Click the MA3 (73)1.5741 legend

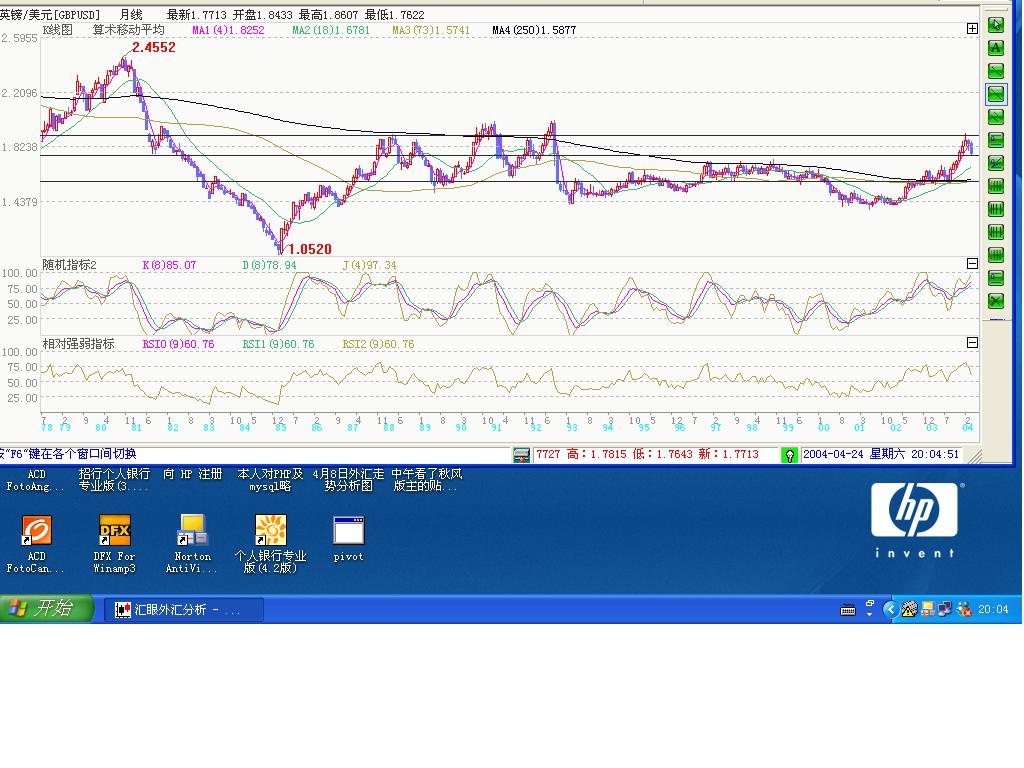click(x=431, y=30)
